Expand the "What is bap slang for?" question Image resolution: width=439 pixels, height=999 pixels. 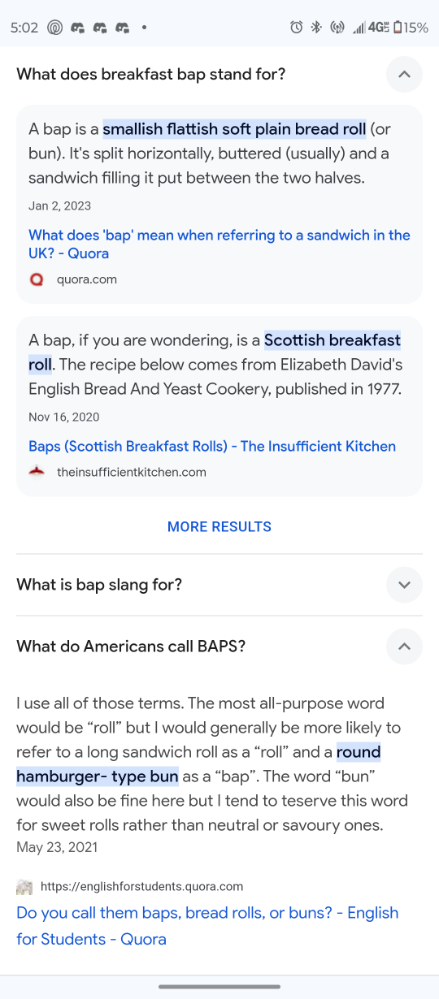click(404, 584)
